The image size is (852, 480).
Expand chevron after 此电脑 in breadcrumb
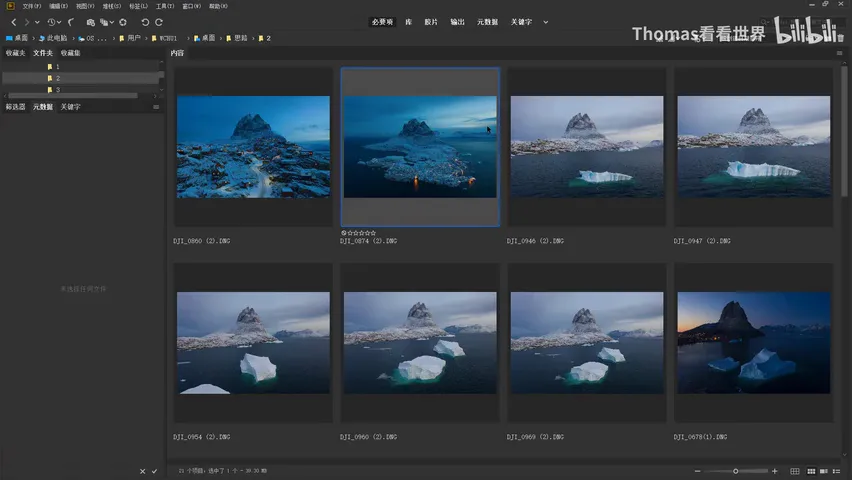73,38
